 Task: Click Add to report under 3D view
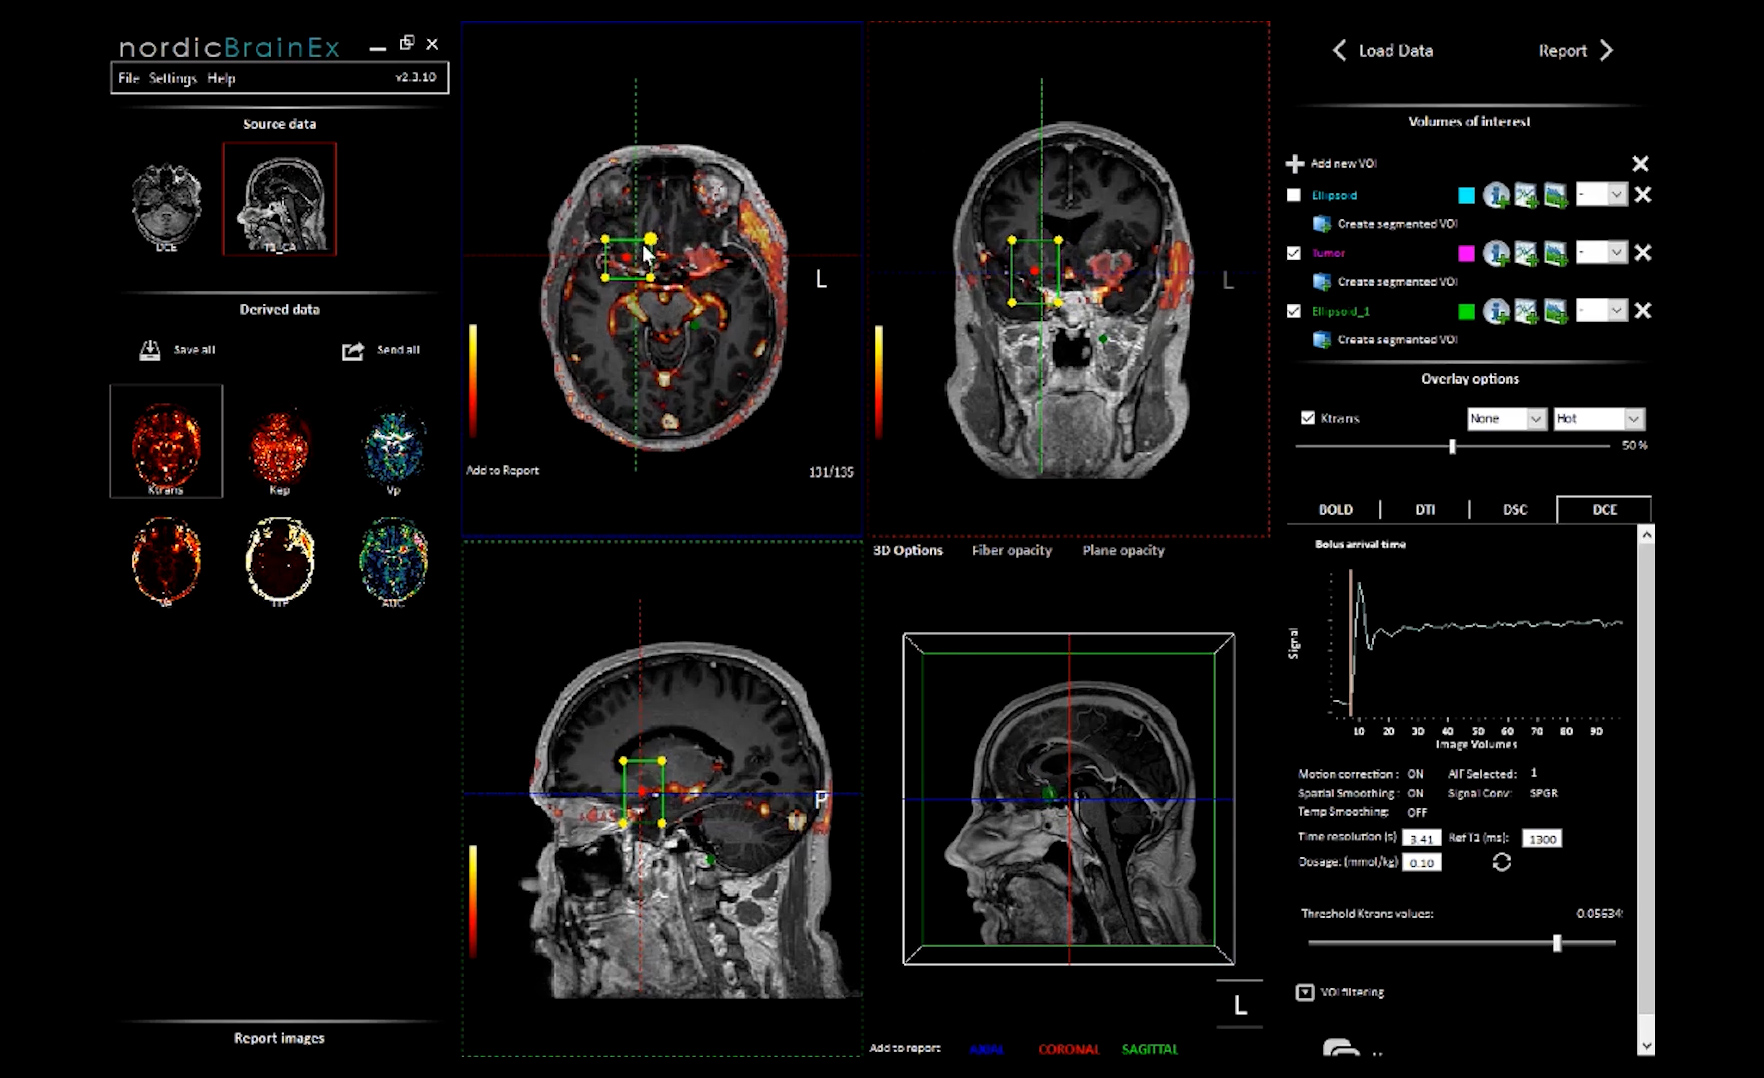[x=905, y=1048]
